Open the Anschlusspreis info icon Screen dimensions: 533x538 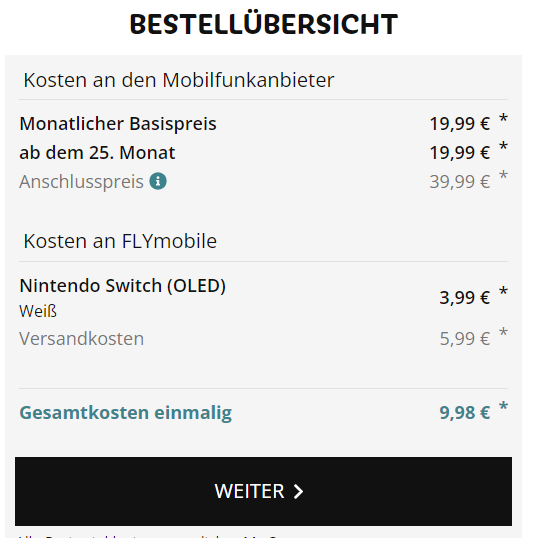pyautogui.click(x=158, y=181)
